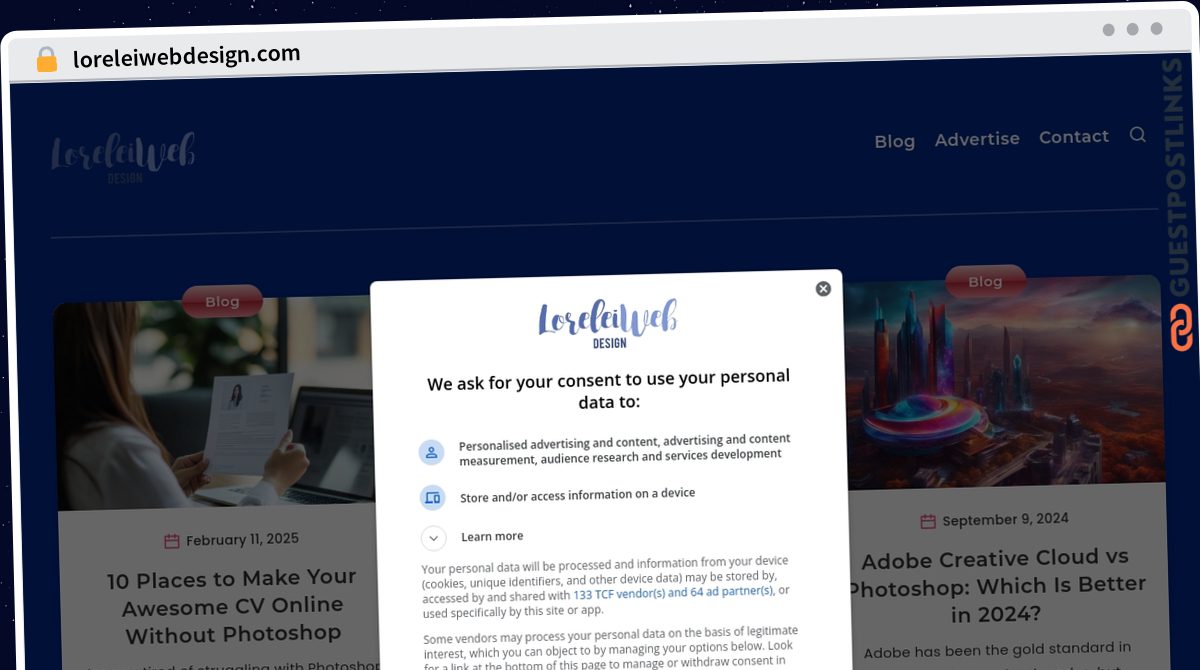Open the Learn more section label
The image size is (1200, 670).
pos(492,537)
